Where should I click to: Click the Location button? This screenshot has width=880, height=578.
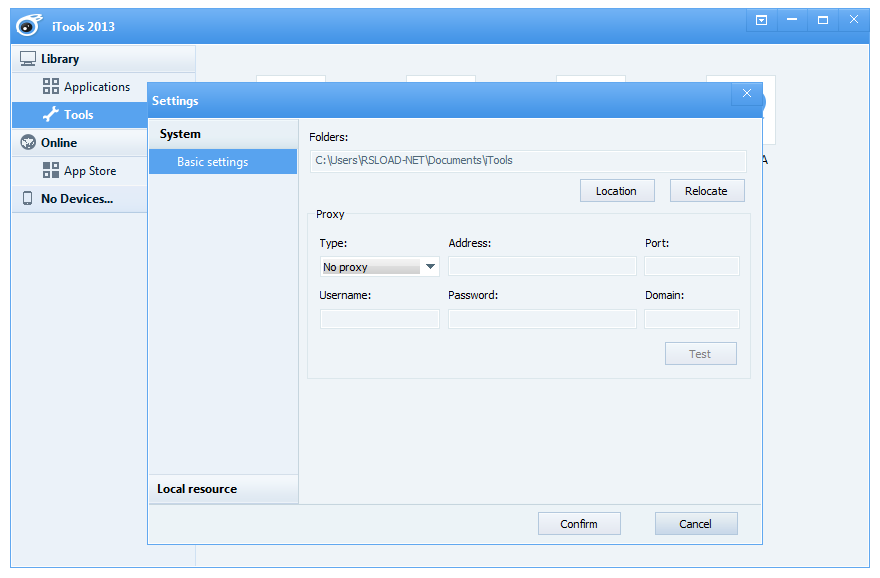point(617,191)
